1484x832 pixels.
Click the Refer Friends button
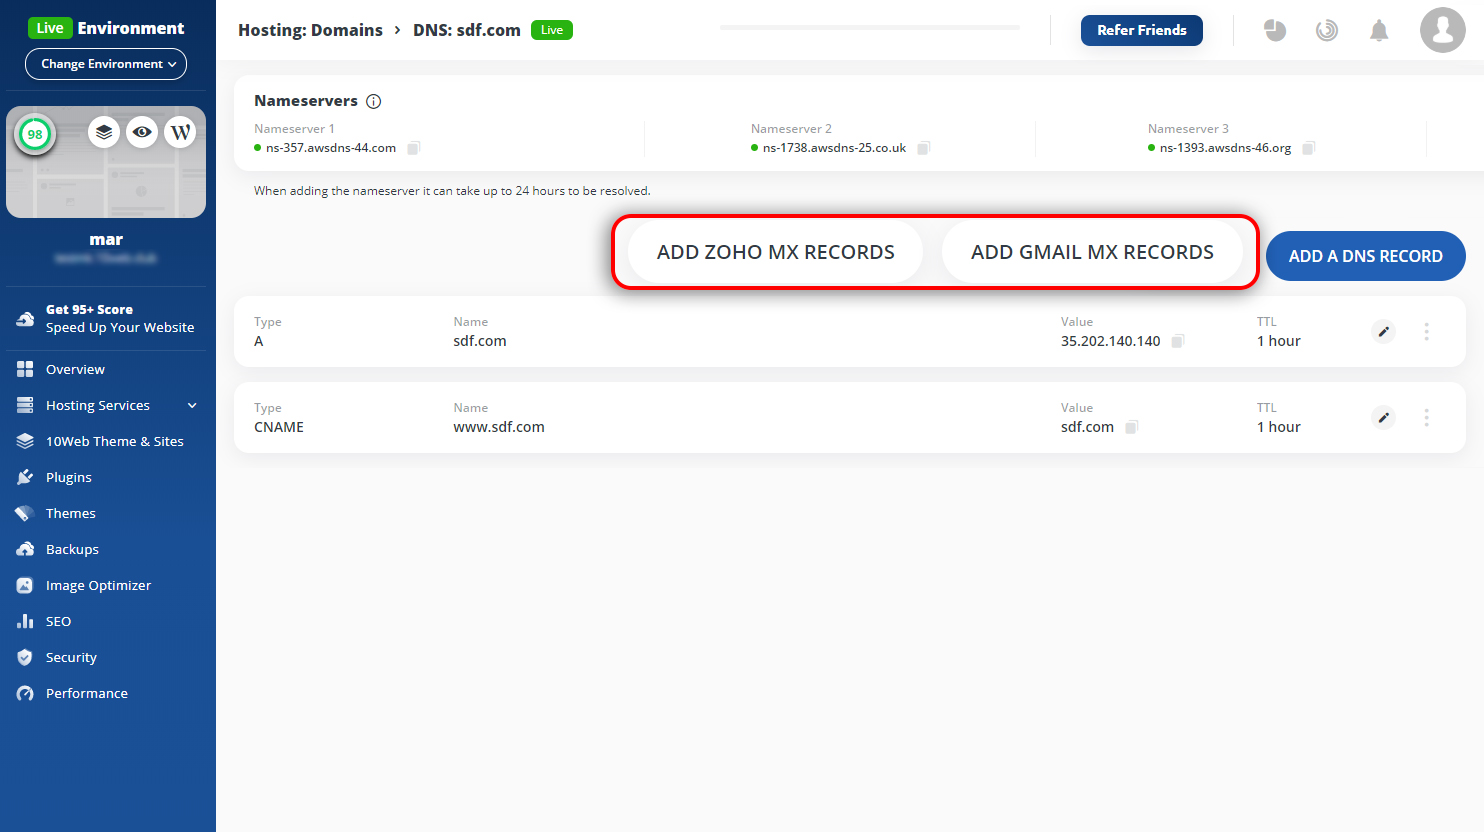[1142, 30]
